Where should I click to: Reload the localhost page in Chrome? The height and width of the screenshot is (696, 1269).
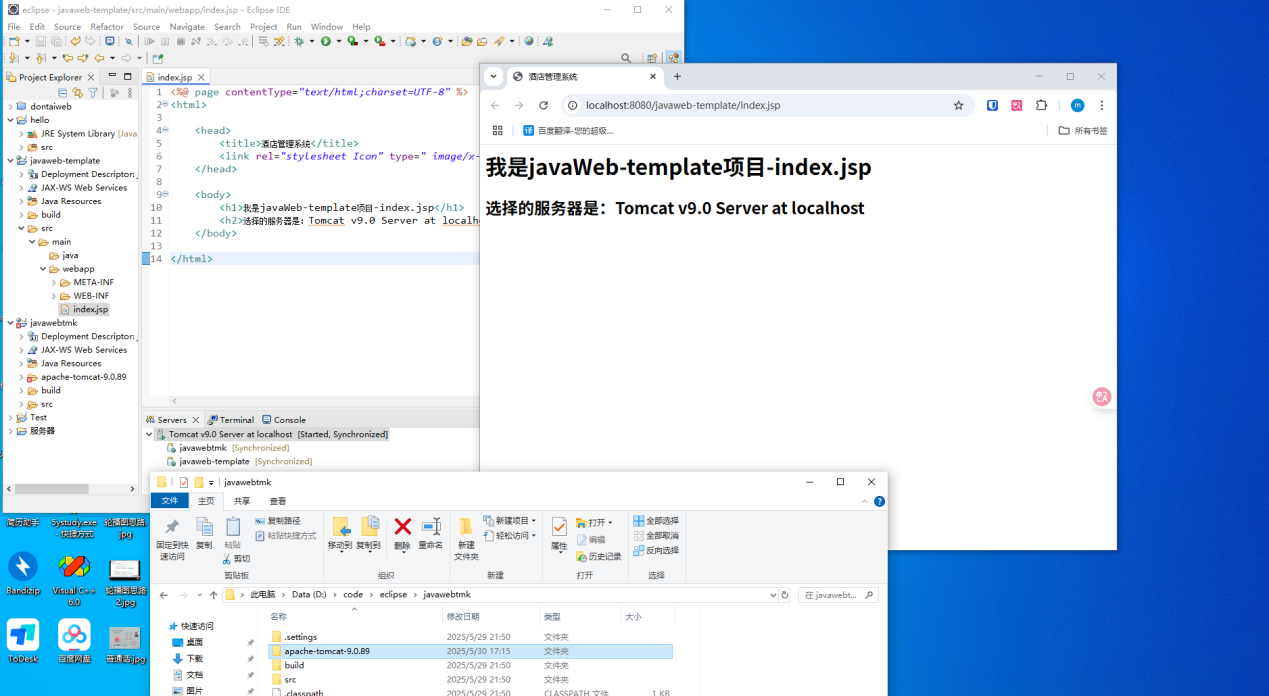click(543, 105)
